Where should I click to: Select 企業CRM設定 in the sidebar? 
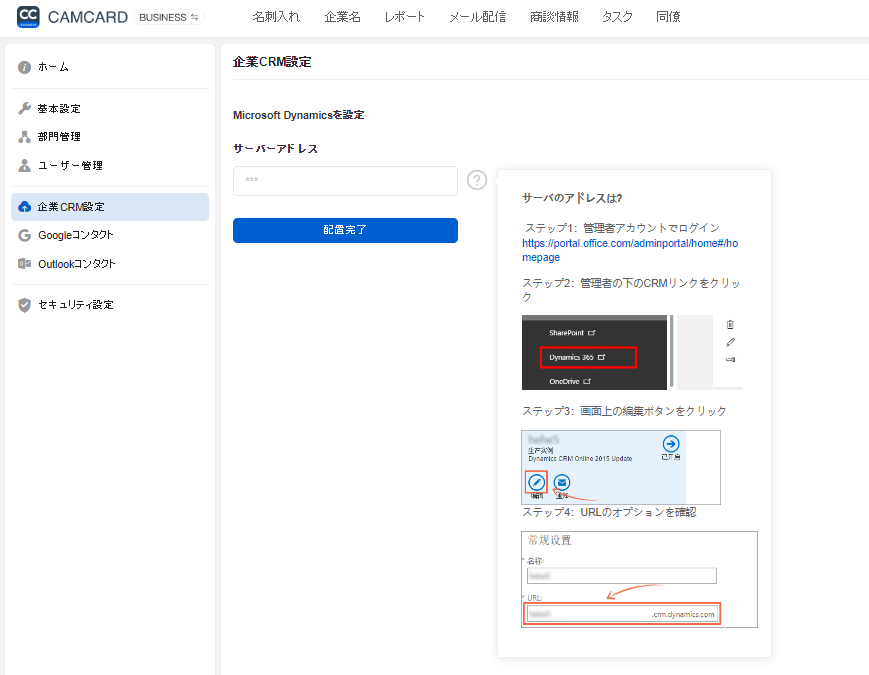[110, 207]
